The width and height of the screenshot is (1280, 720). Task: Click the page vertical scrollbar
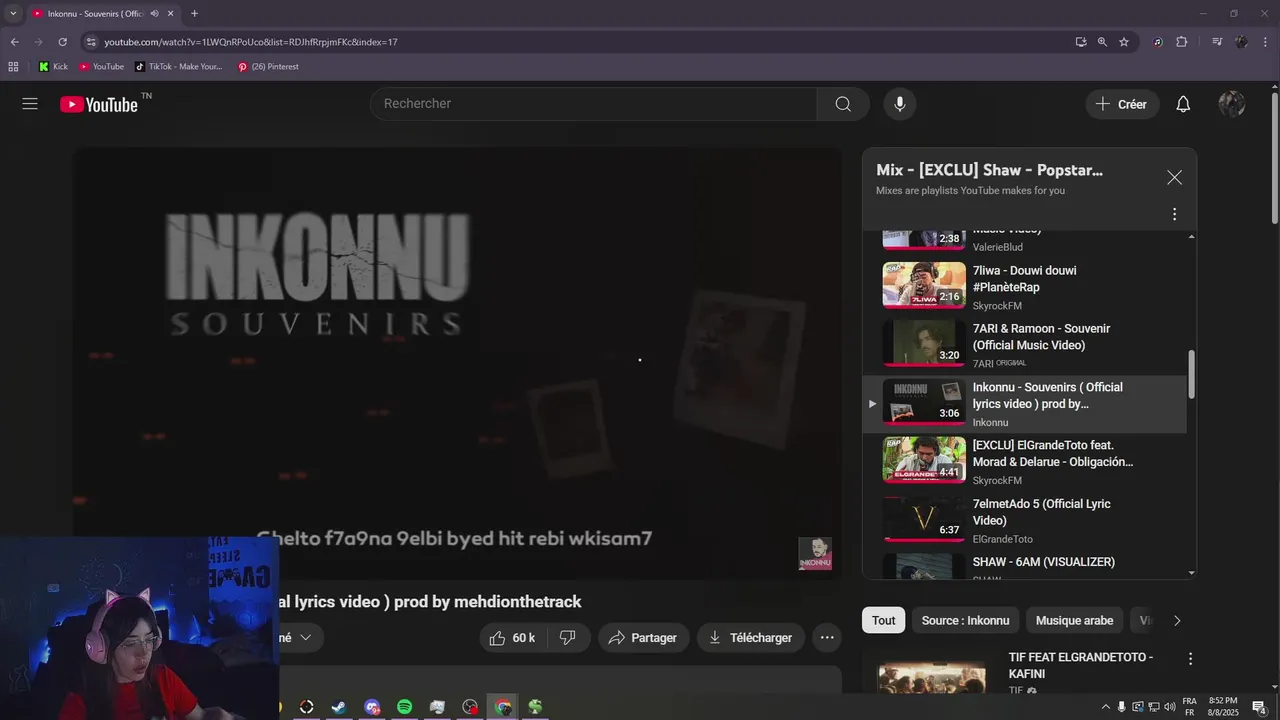pos(1275,156)
